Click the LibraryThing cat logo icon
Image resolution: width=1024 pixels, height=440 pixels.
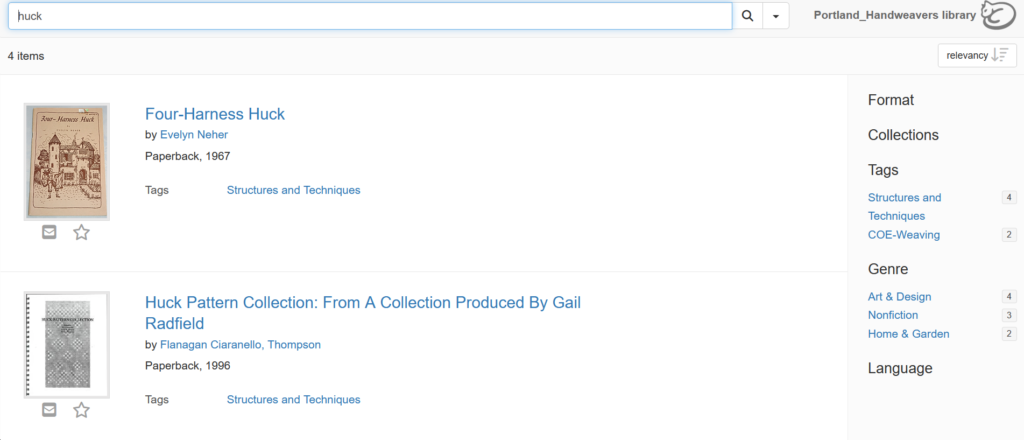click(999, 16)
